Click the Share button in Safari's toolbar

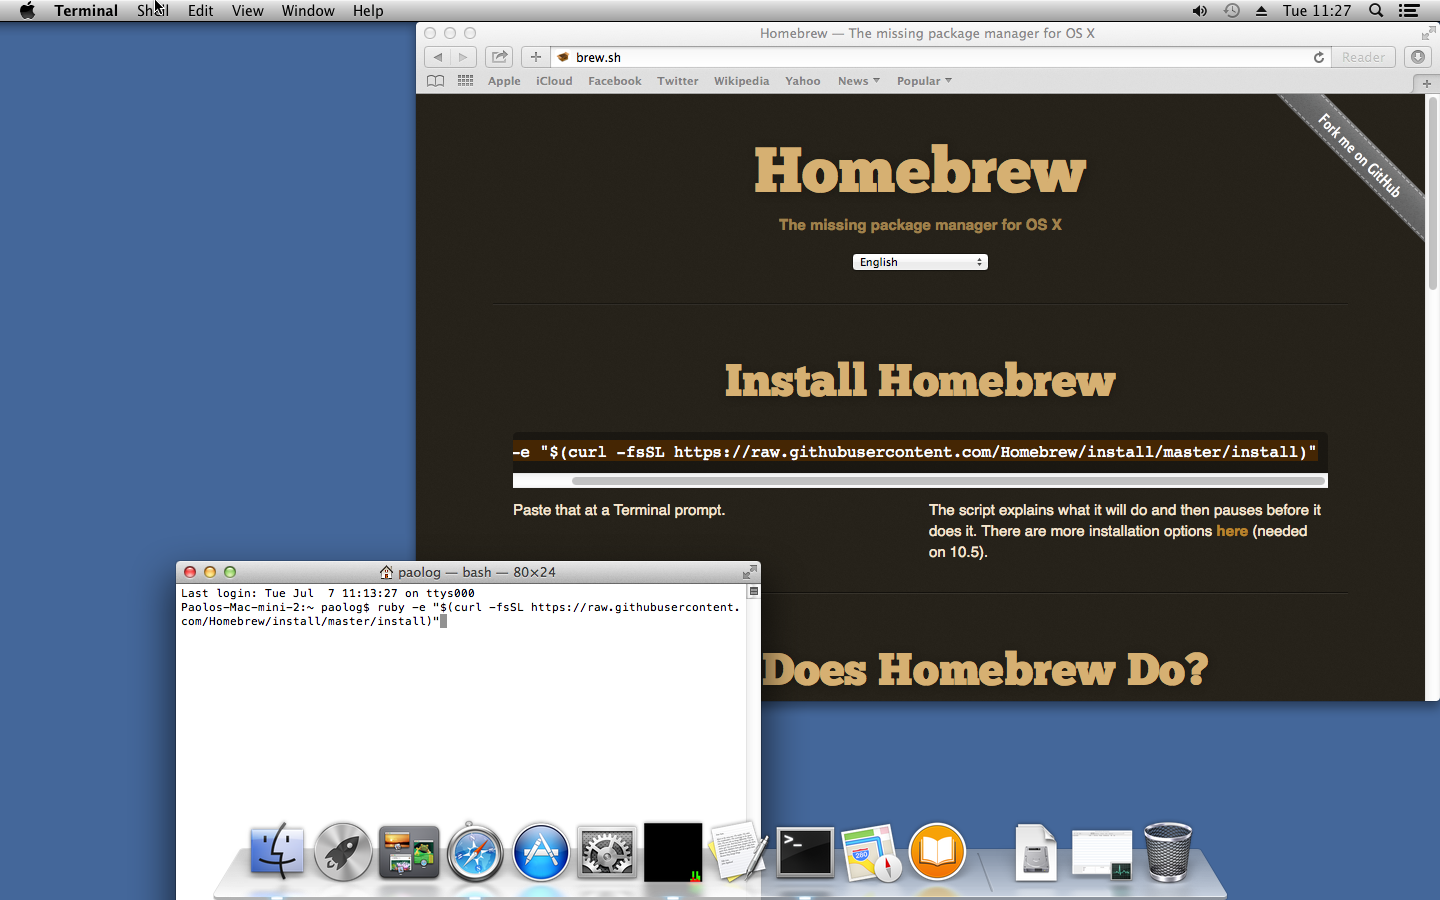tap(498, 57)
